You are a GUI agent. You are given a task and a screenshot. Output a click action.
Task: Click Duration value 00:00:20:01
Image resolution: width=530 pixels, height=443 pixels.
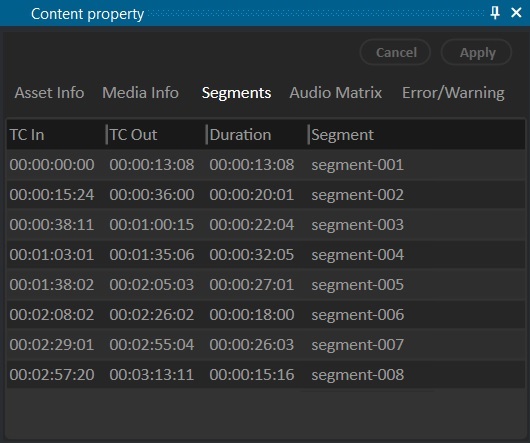252,195
